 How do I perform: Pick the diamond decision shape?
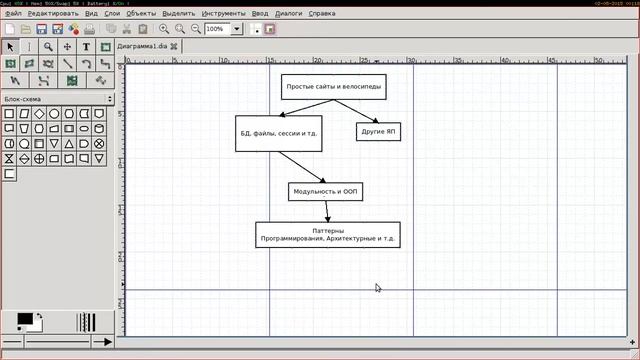[39, 114]
